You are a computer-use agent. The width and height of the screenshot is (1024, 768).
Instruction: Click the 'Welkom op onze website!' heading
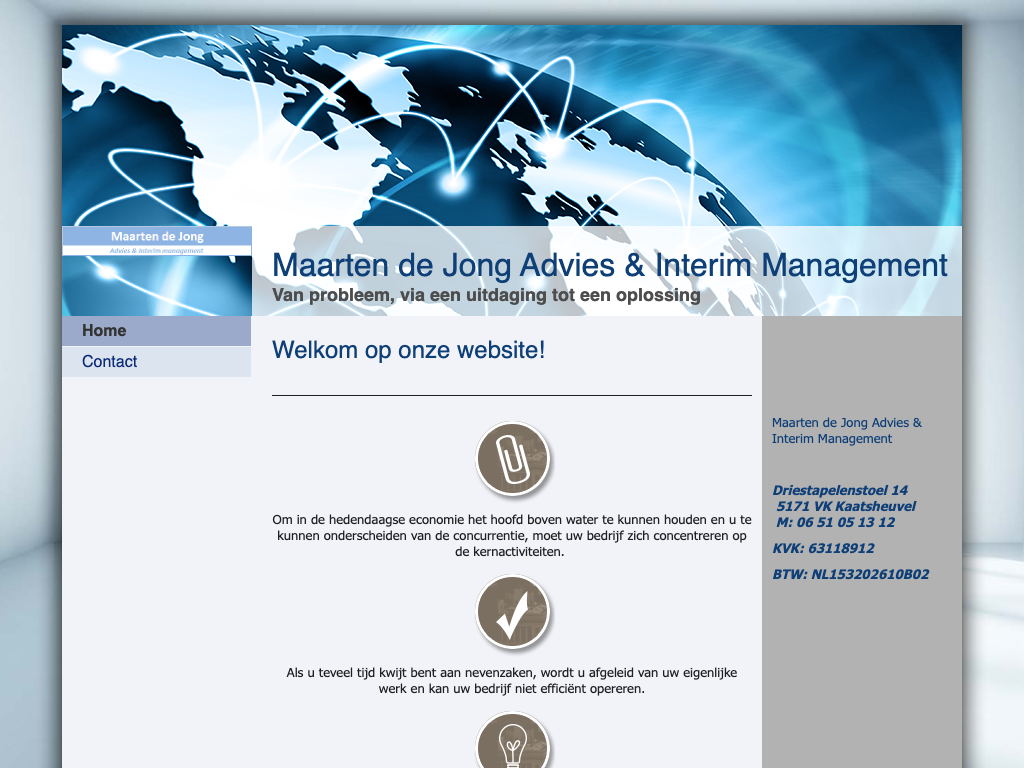[408, 350]
